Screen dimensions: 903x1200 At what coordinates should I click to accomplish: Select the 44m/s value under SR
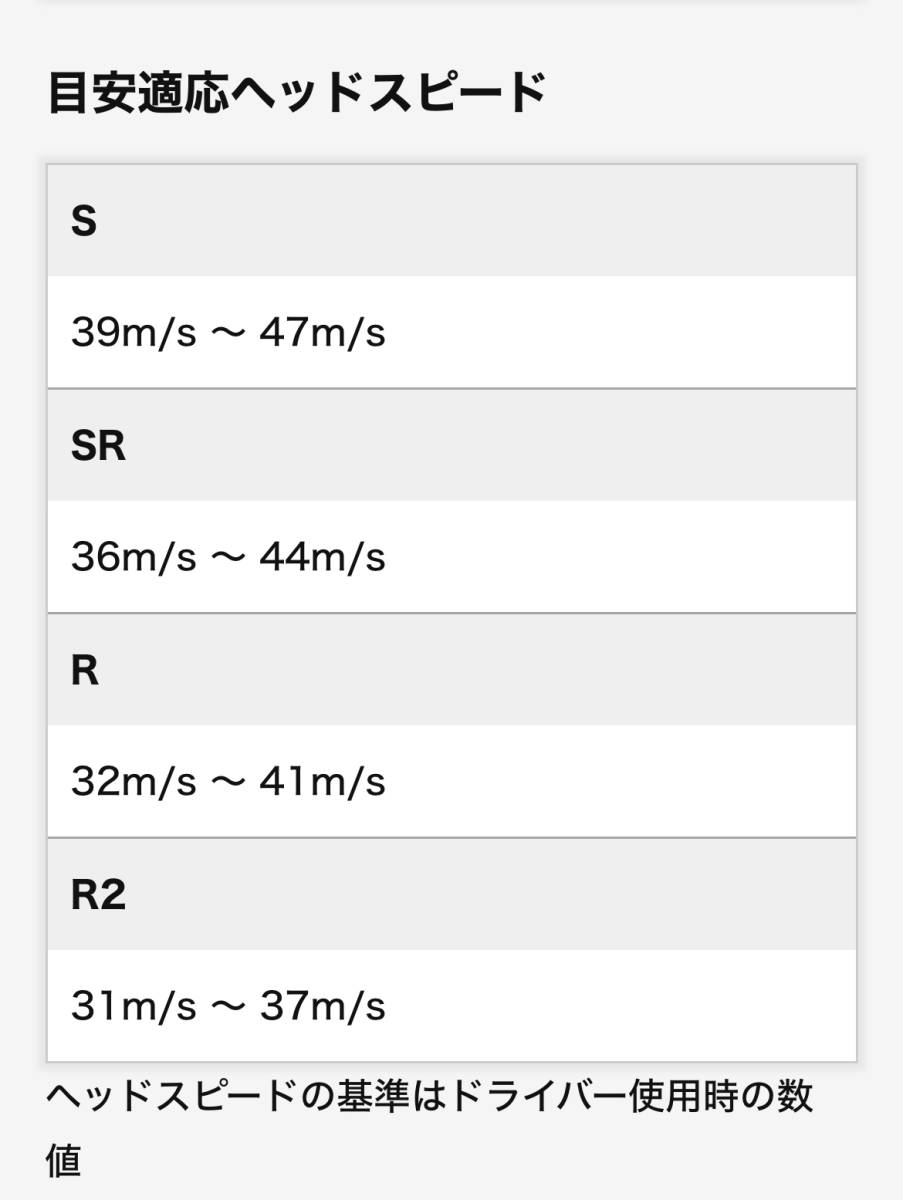pyautogui.click(x=322, y=557)
